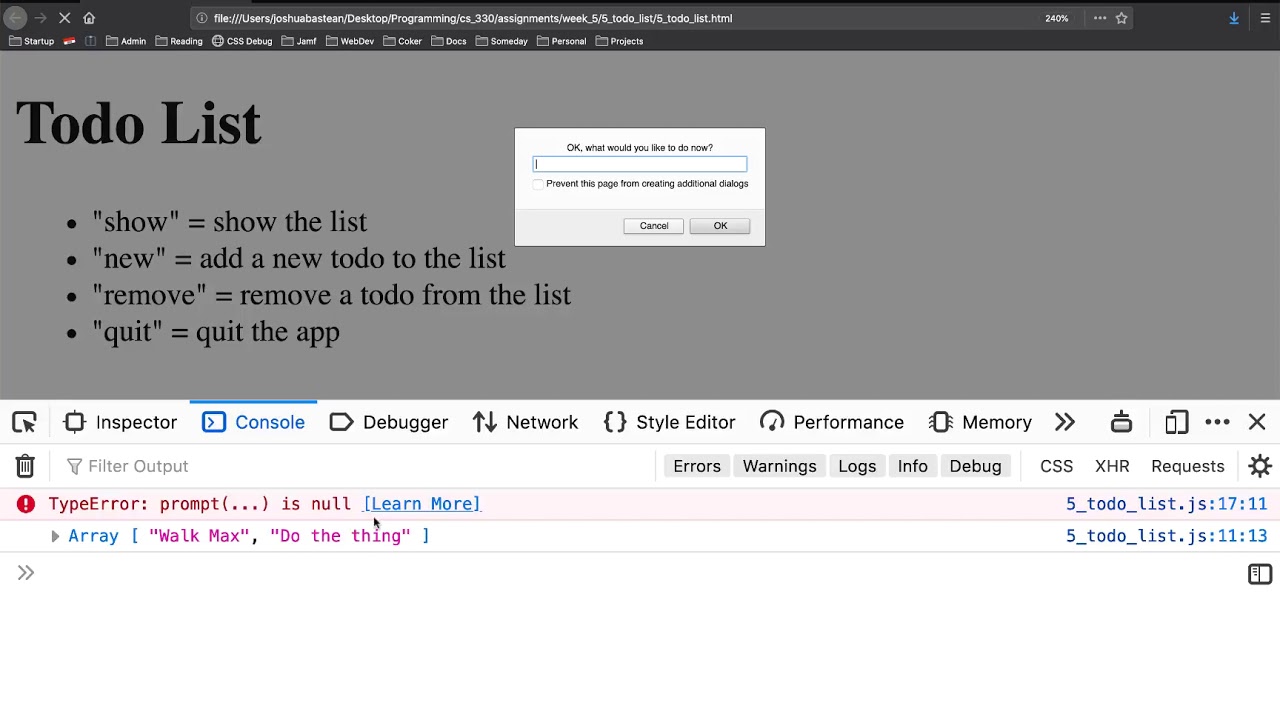Open the Learn More link
Image resolution: width=1280 pixels, height=720 pixels.
coord(422,504)
